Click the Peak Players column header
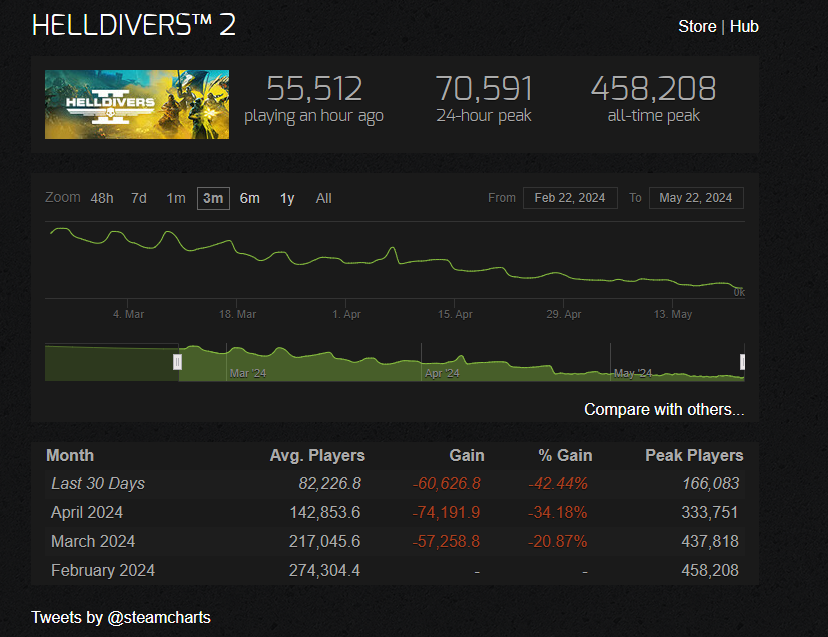828x637 pixels. coord(694,455)
